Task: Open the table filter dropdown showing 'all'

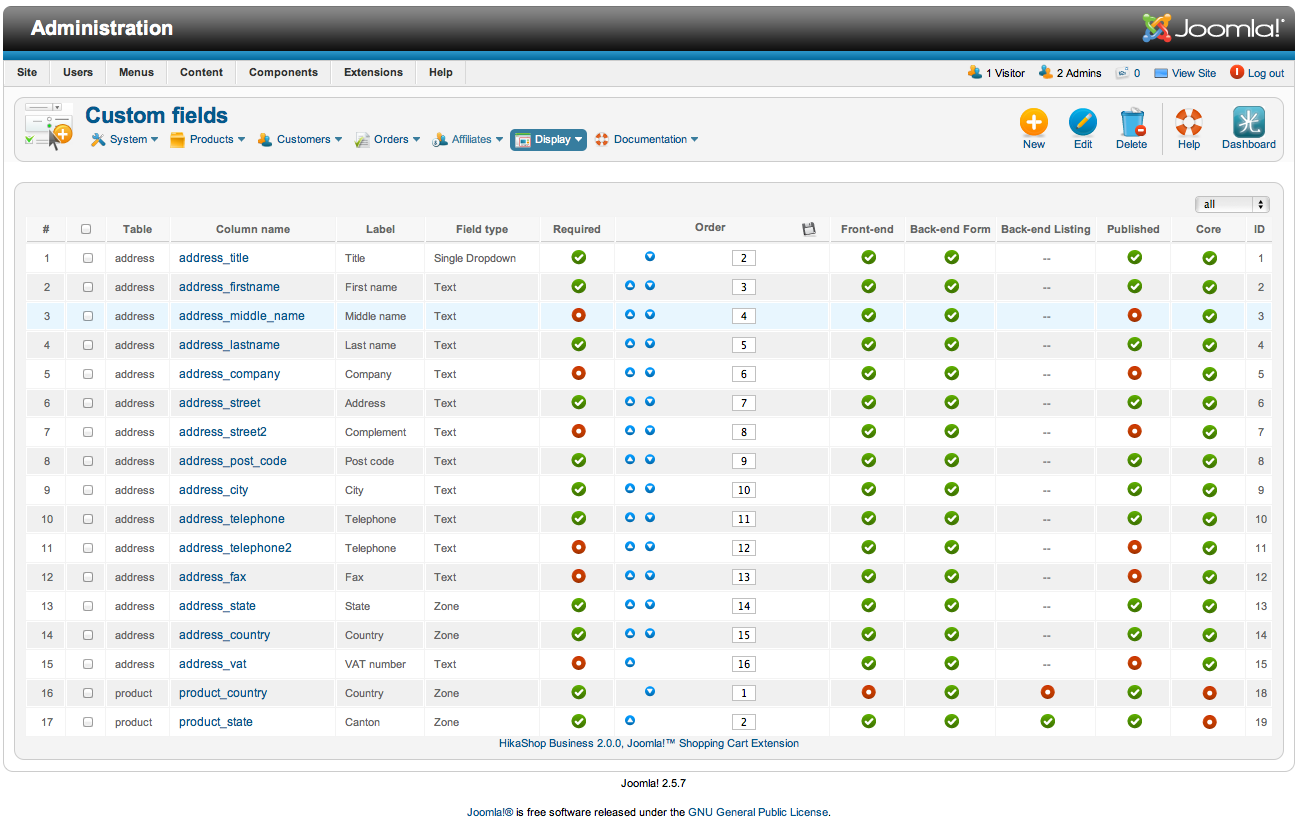Action: (x=1231, y=204)
